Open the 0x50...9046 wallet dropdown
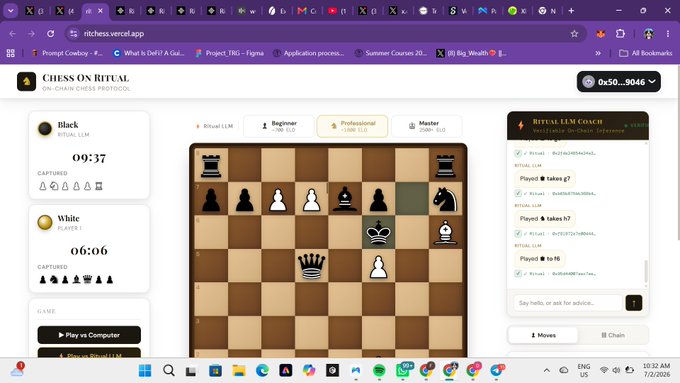Viewport: 680px width, 383px height. [x=619, y=82]
